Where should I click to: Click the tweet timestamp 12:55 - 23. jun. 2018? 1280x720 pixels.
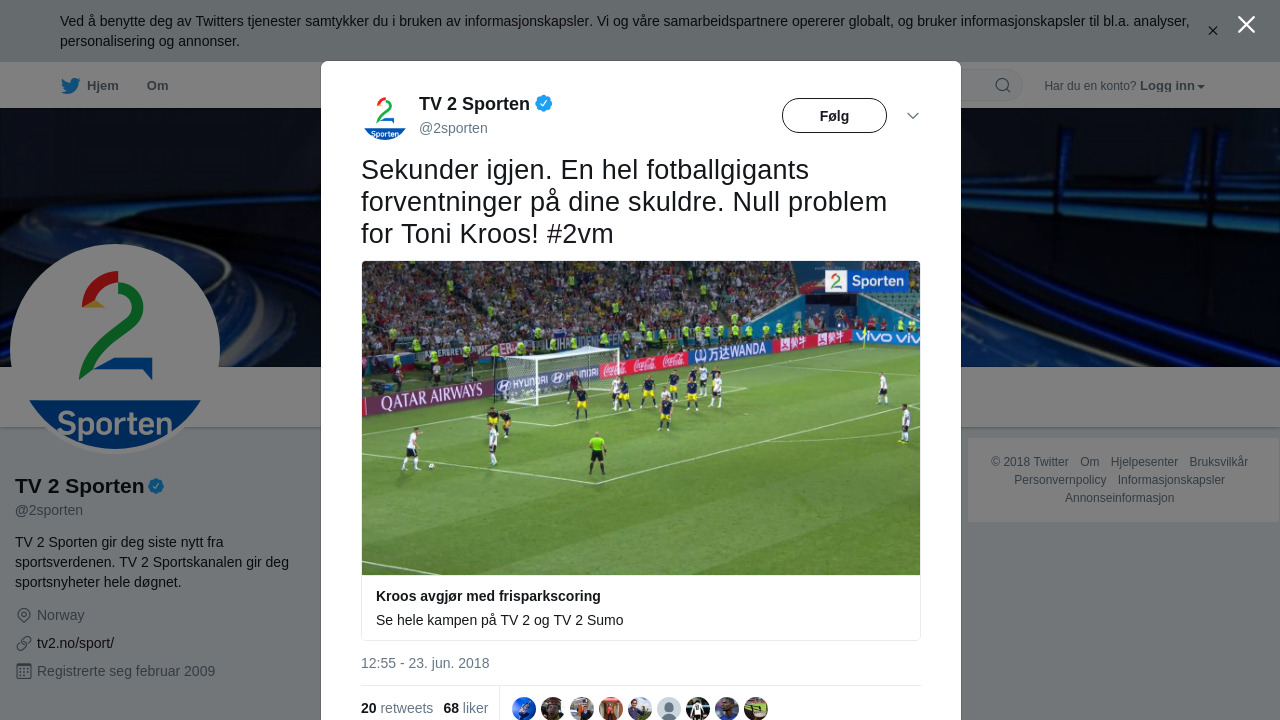pyautogui.click(x=425, y=663)
